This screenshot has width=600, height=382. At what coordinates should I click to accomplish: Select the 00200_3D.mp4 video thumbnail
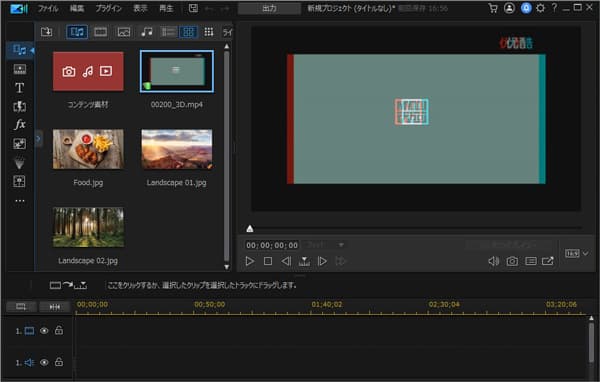(x=177, y=72)
